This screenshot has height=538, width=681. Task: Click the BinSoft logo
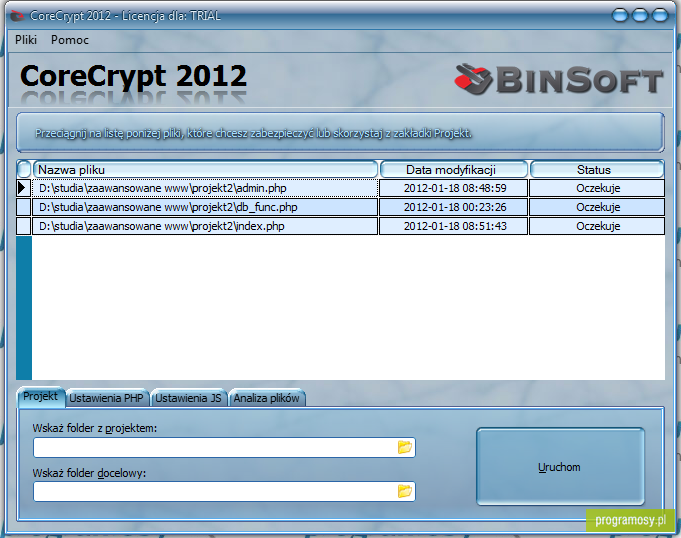tap(559, 79)
